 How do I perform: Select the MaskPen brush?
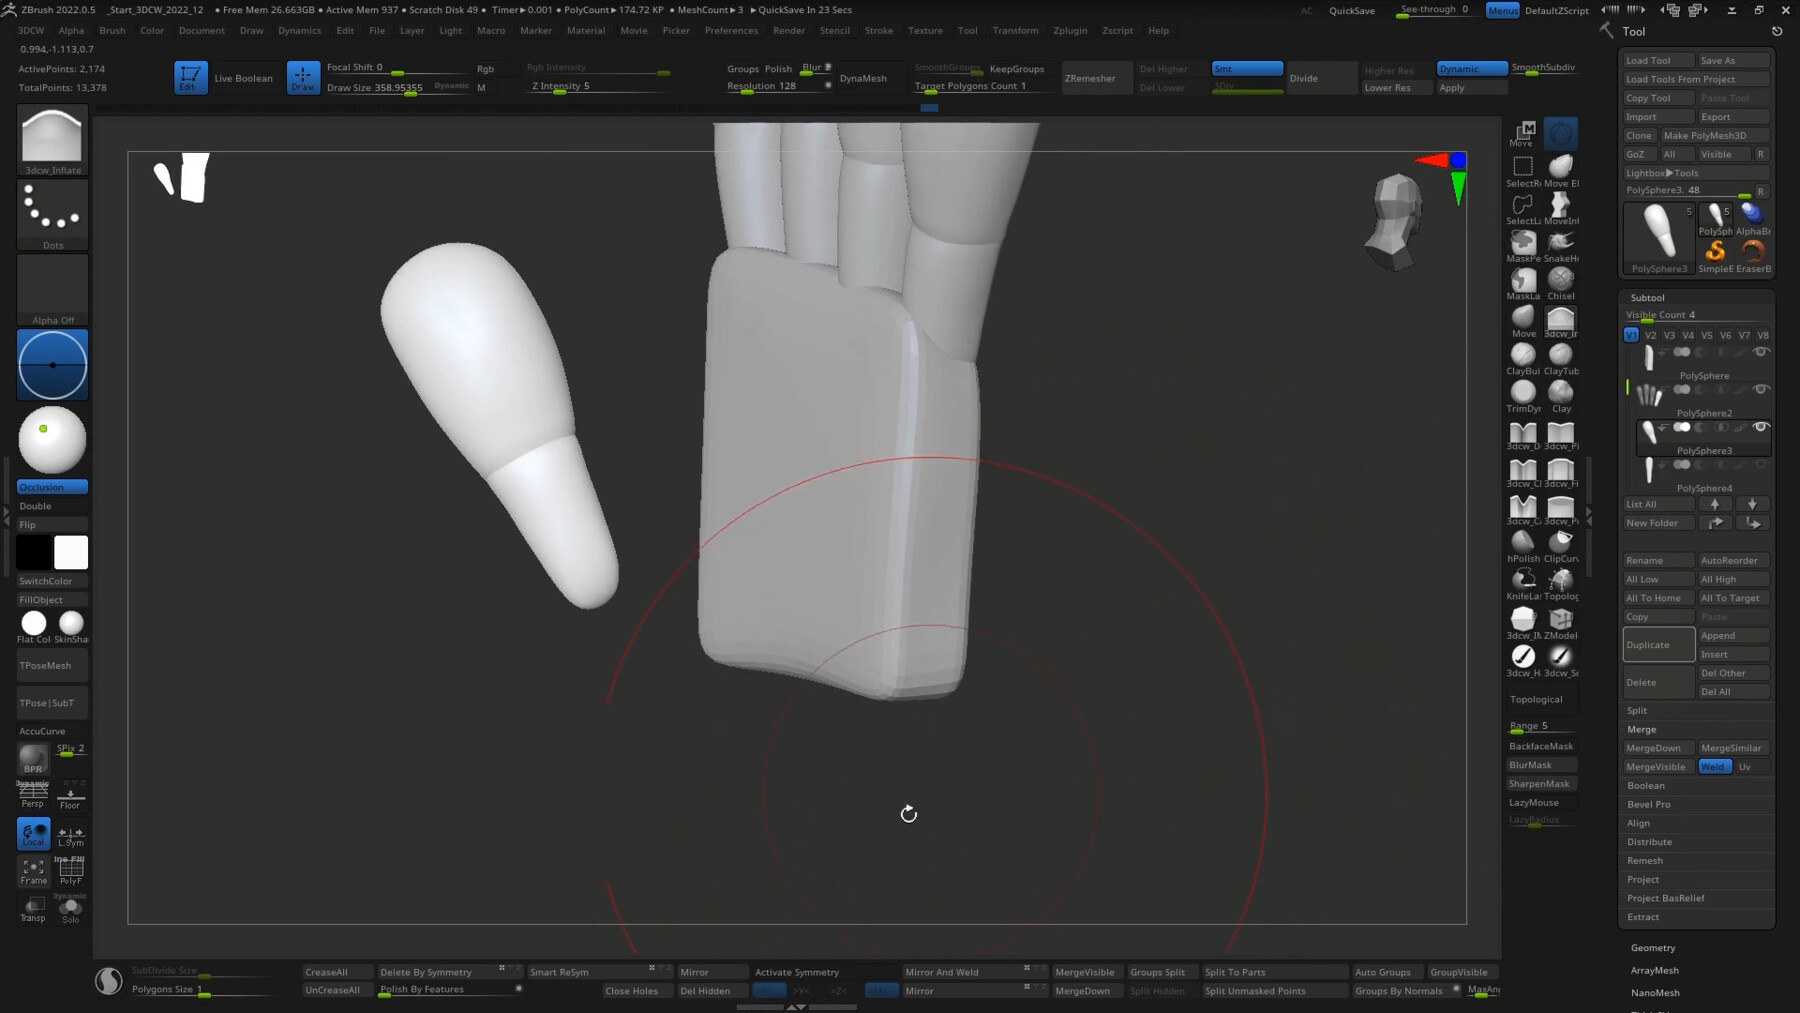[1522, 245]
